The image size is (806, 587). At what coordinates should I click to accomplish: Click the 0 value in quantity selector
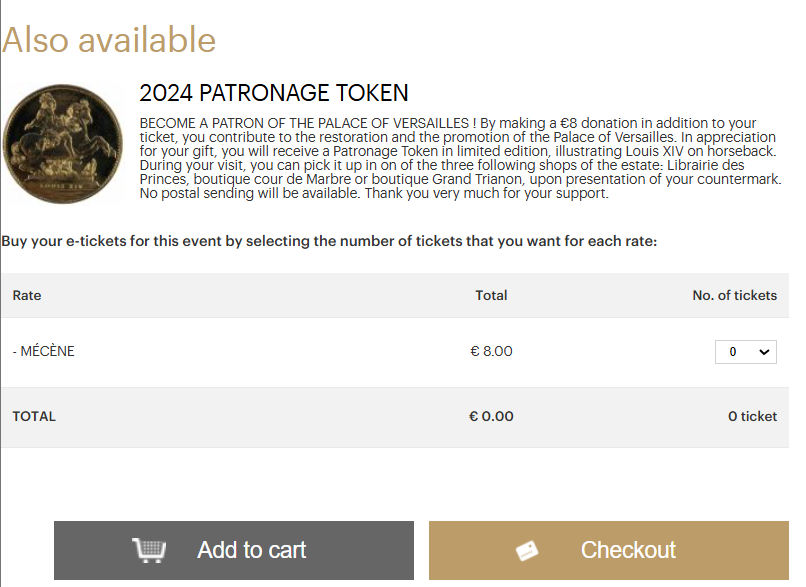[x=733, y=352]
